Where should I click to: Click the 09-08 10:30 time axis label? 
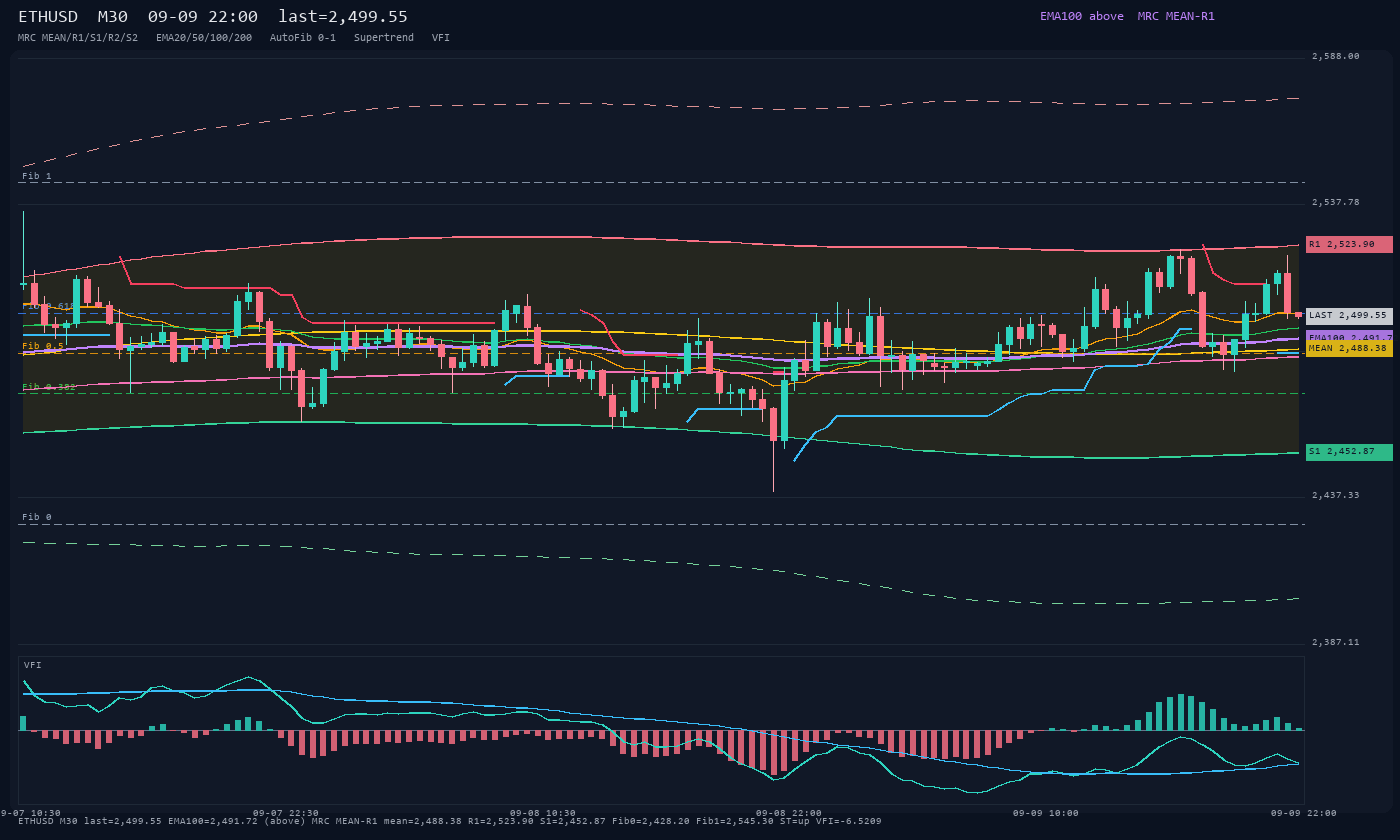coord(543,813)
